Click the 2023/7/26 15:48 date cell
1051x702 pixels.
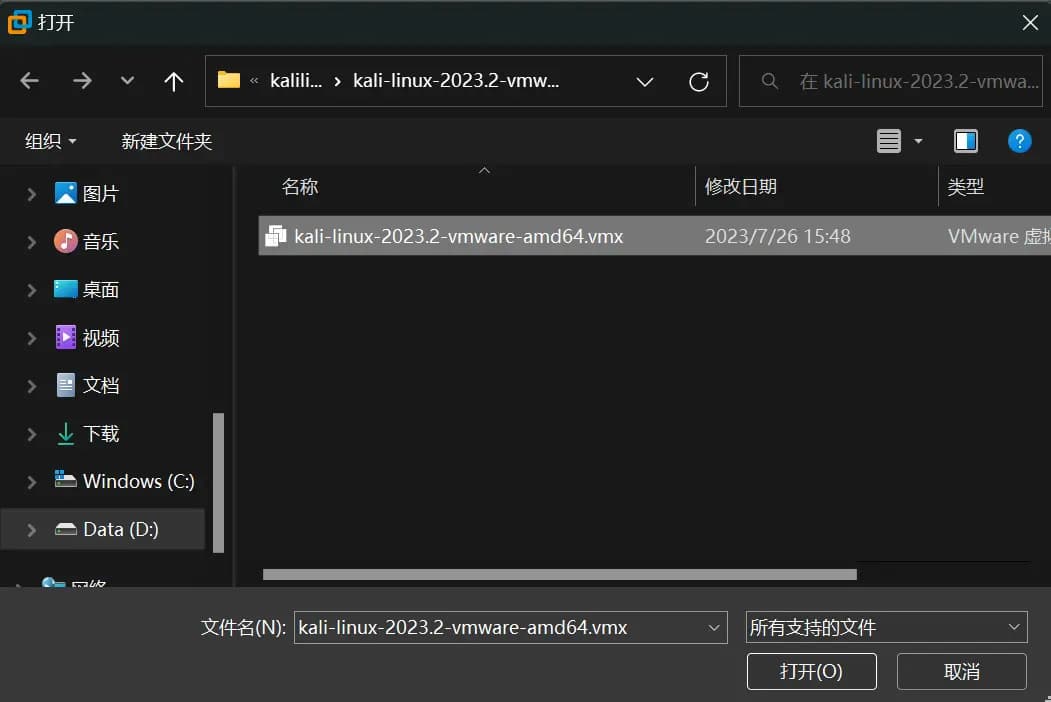coord(778,236)
